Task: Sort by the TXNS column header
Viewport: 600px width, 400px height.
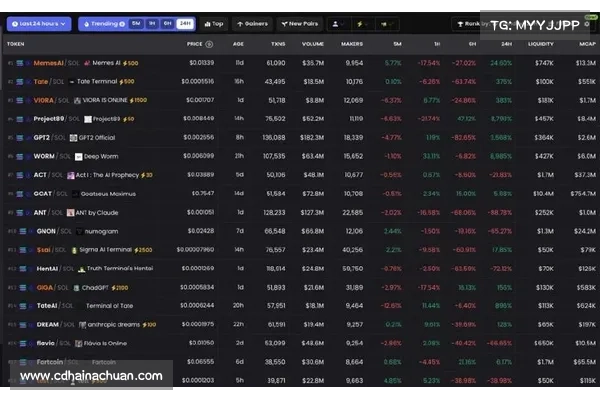Action: click(x=278, y=44)
